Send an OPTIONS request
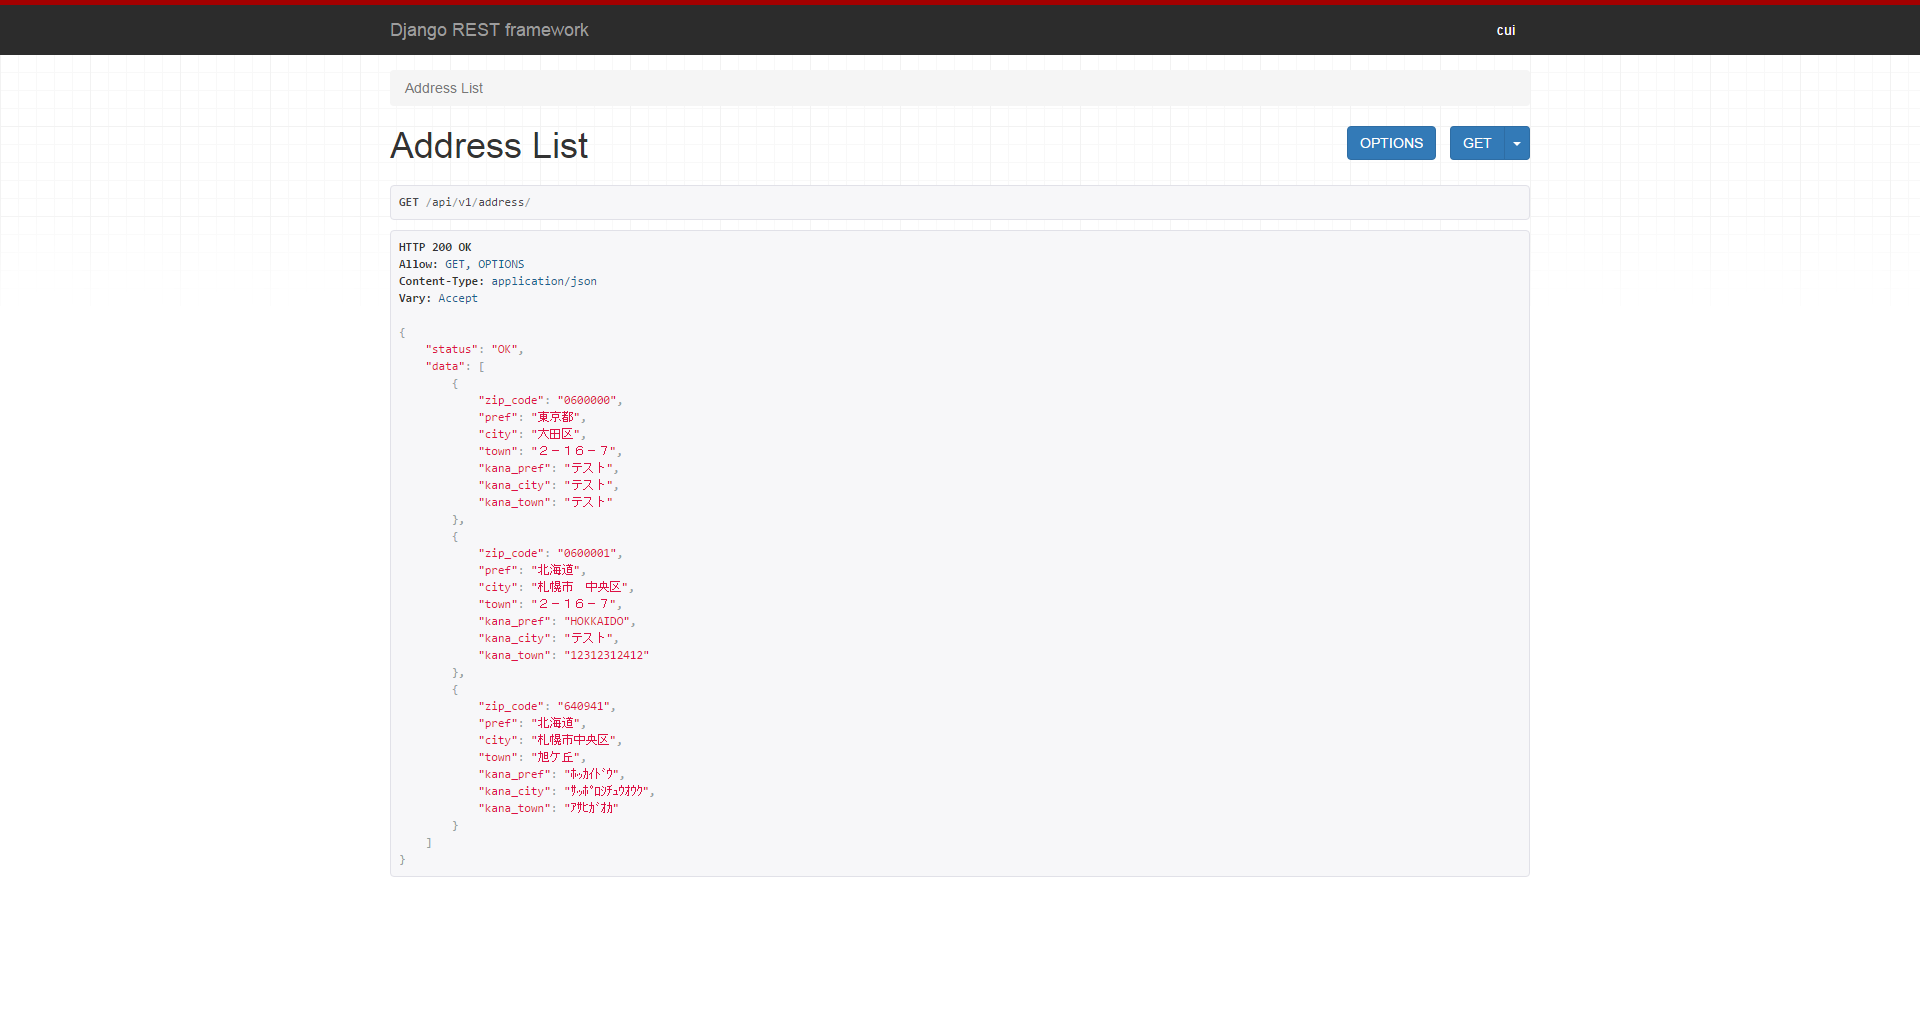Image resolution: width=1920 pixels, height=1014 pixels. coord(1391,143)
